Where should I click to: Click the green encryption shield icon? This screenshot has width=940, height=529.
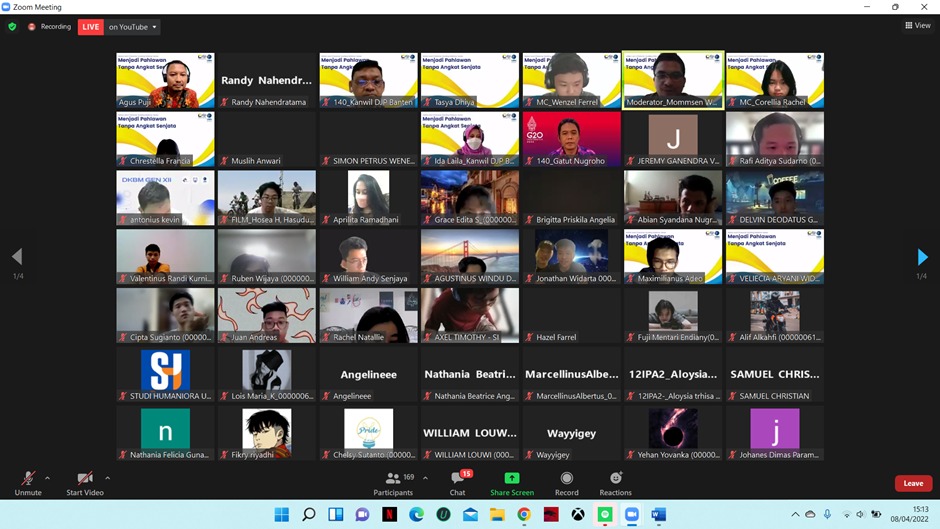point(12,27)
